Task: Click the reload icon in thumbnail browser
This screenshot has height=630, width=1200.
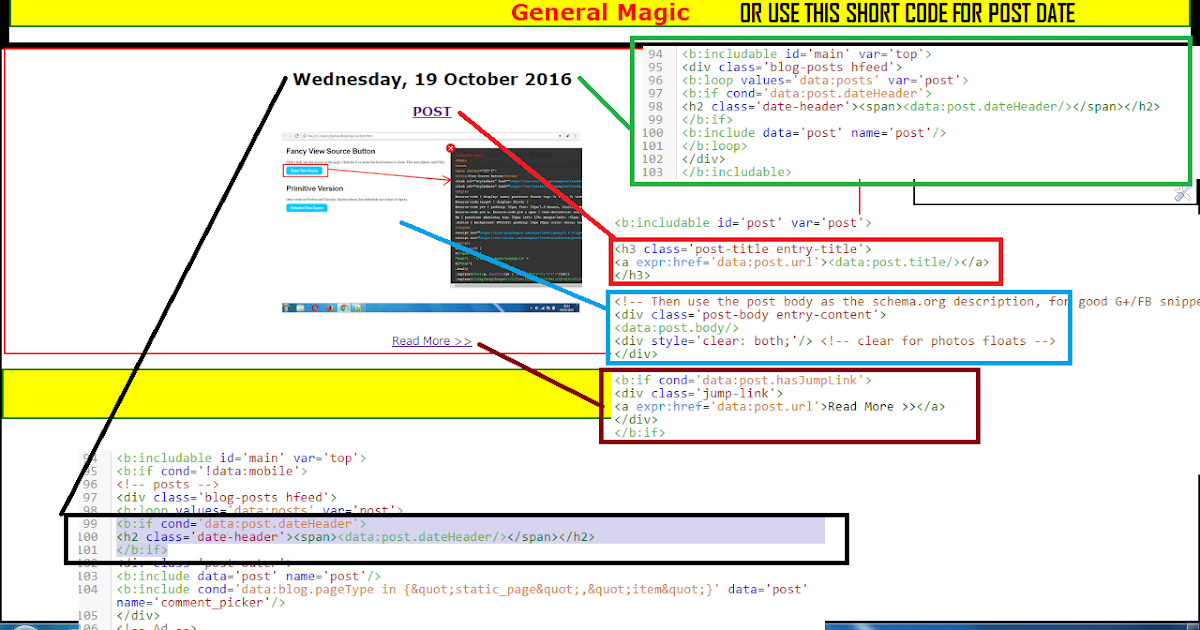Action: pos(297,136)
